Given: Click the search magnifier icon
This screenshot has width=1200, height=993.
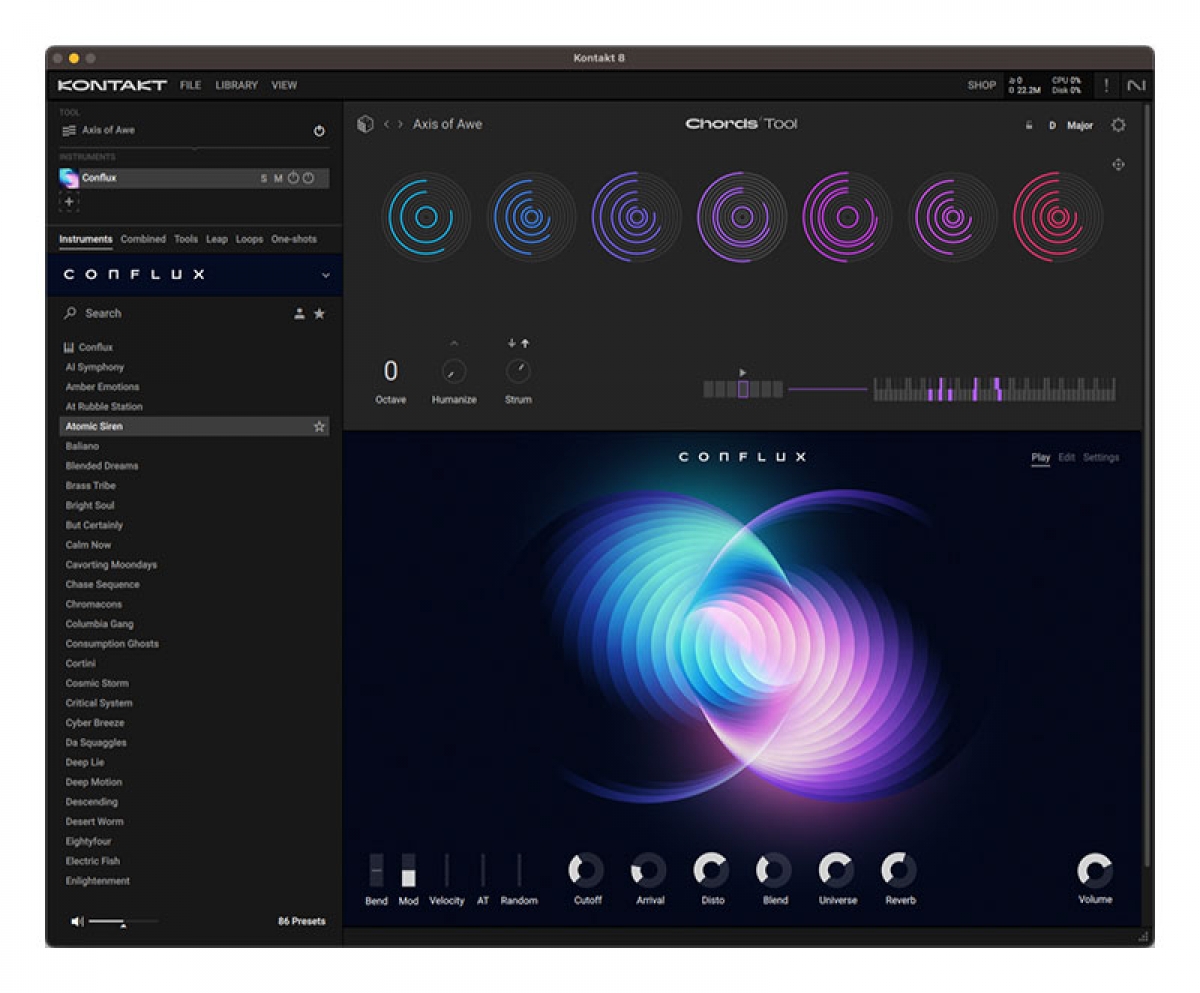Looking at the screenshot, I should point(70,313).
